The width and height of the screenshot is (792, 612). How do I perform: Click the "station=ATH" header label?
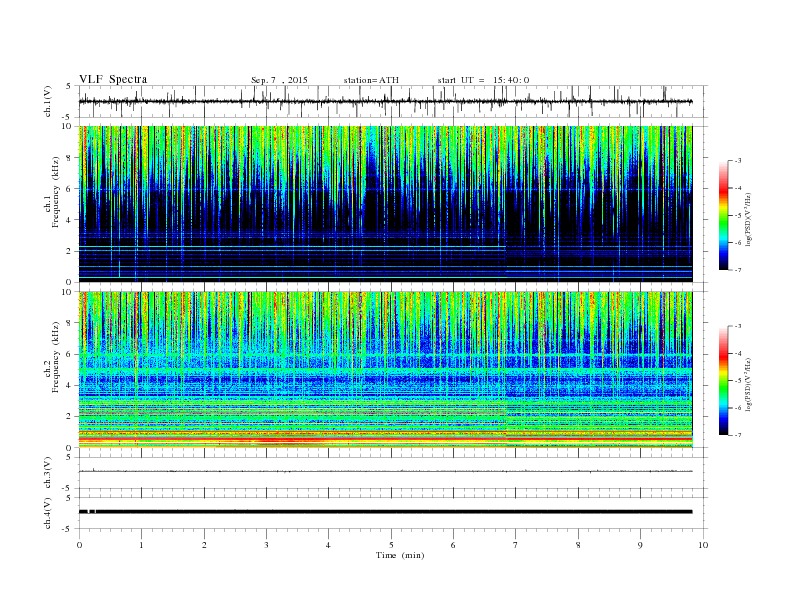[x=371, y=80]
